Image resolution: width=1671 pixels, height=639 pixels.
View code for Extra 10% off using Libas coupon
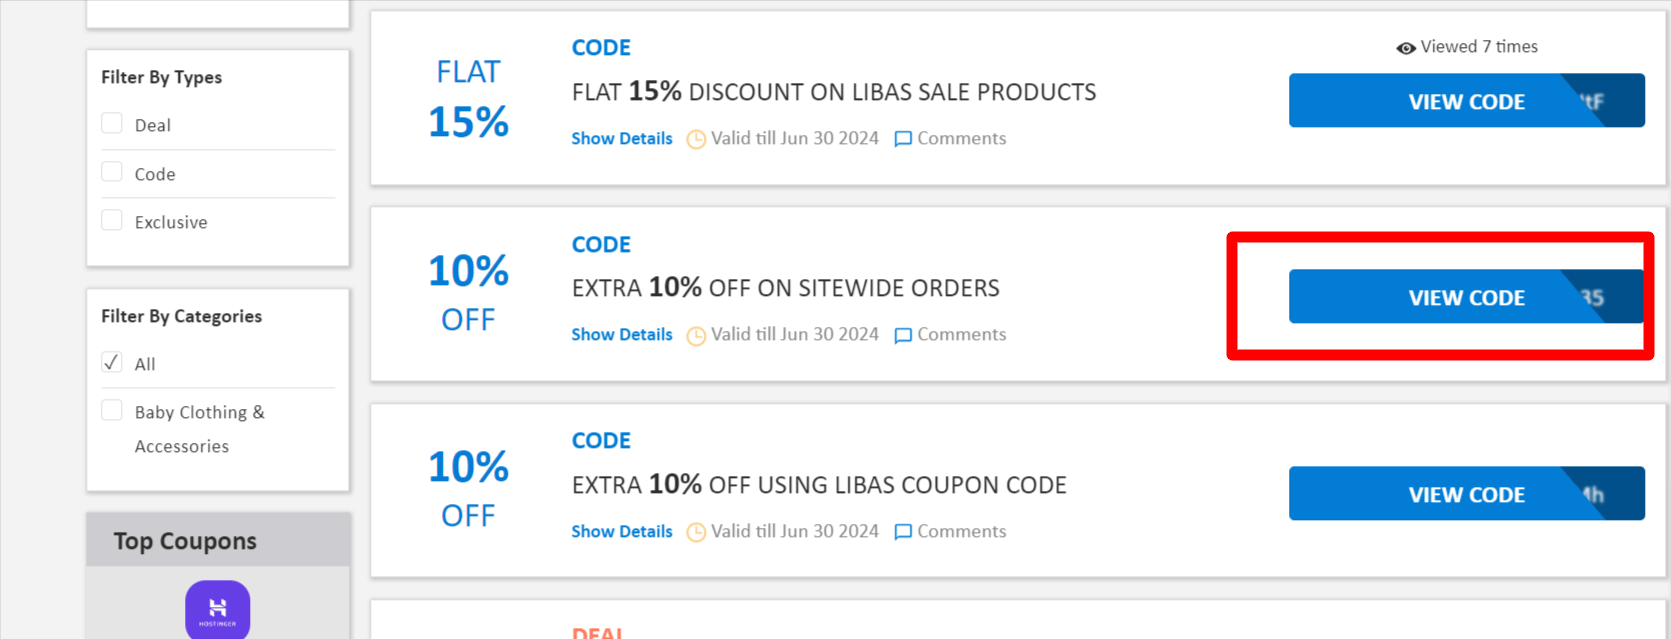1465,494
